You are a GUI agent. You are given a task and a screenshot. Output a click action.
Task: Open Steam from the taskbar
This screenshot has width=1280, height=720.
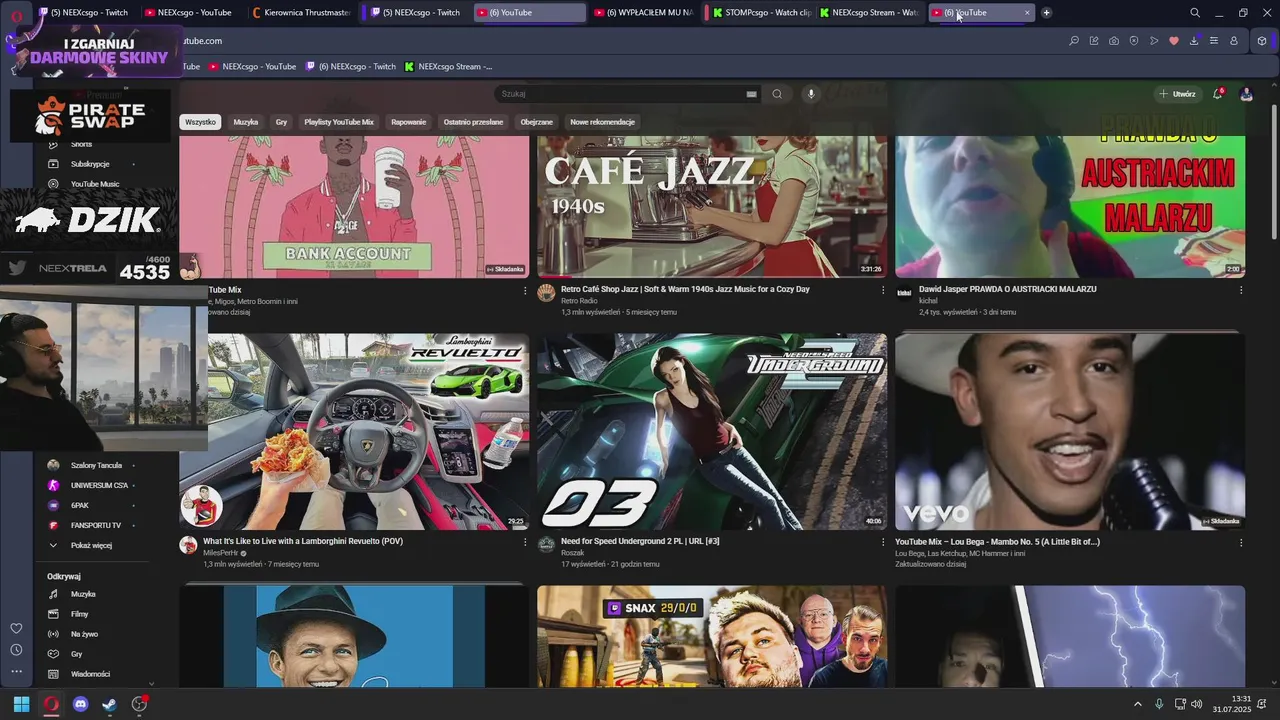pos(109,704)
